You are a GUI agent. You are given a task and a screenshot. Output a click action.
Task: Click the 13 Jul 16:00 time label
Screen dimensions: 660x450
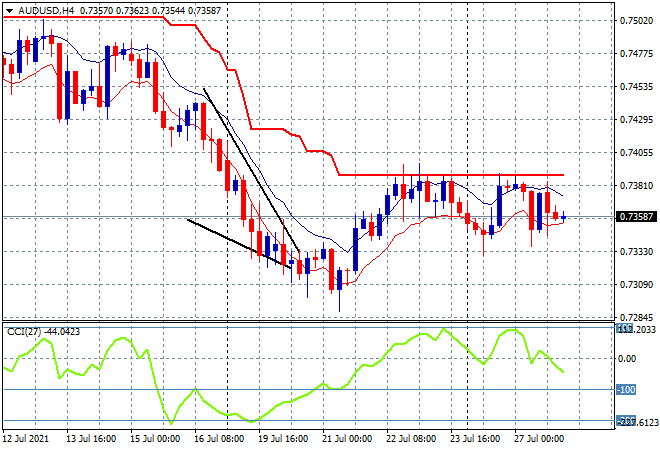91,439
